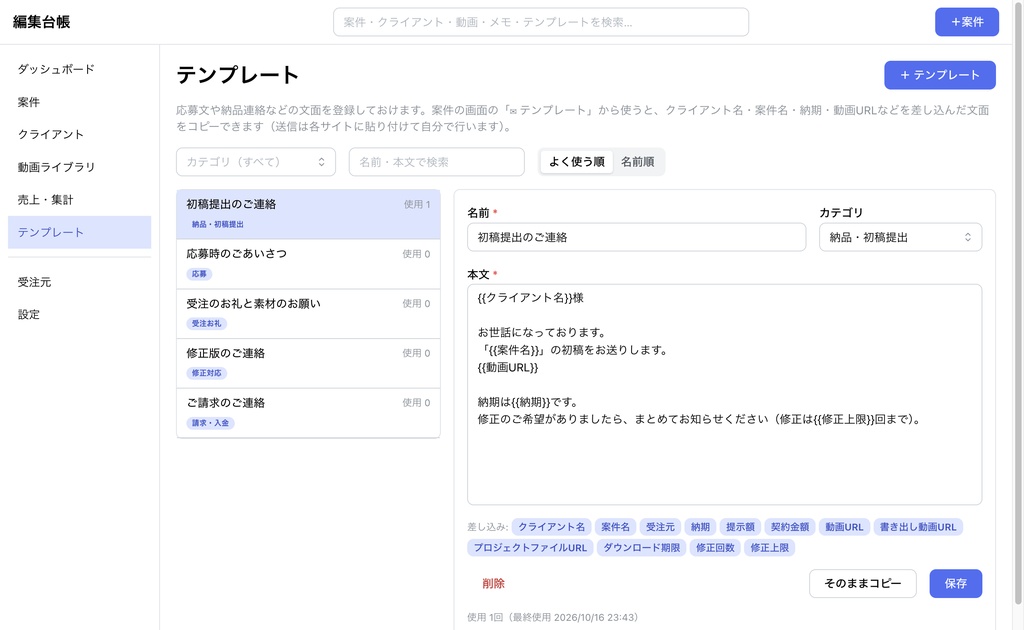Click inside the 本文 text area
This screenshot has width=1024, height=630.
[724, 394]
